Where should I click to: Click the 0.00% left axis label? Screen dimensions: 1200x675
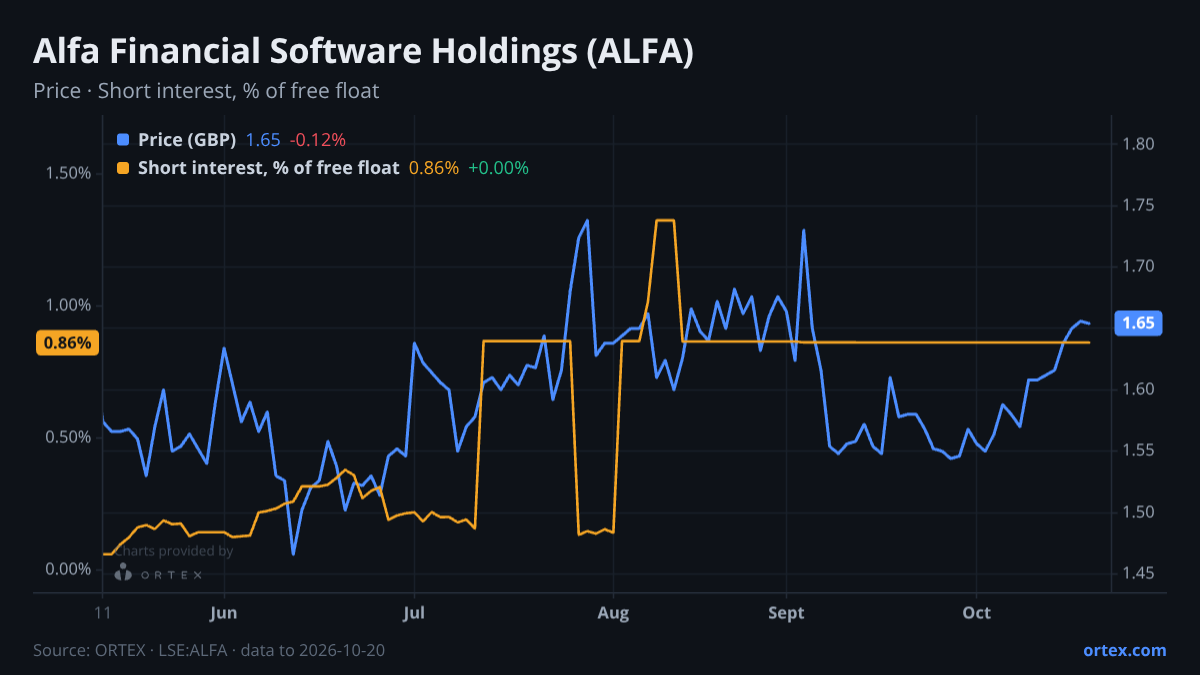[68, 569]
